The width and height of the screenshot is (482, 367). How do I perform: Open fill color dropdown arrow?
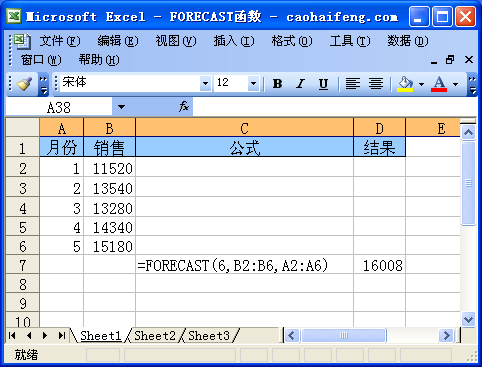pyautogui.click(x=421, y=84)
